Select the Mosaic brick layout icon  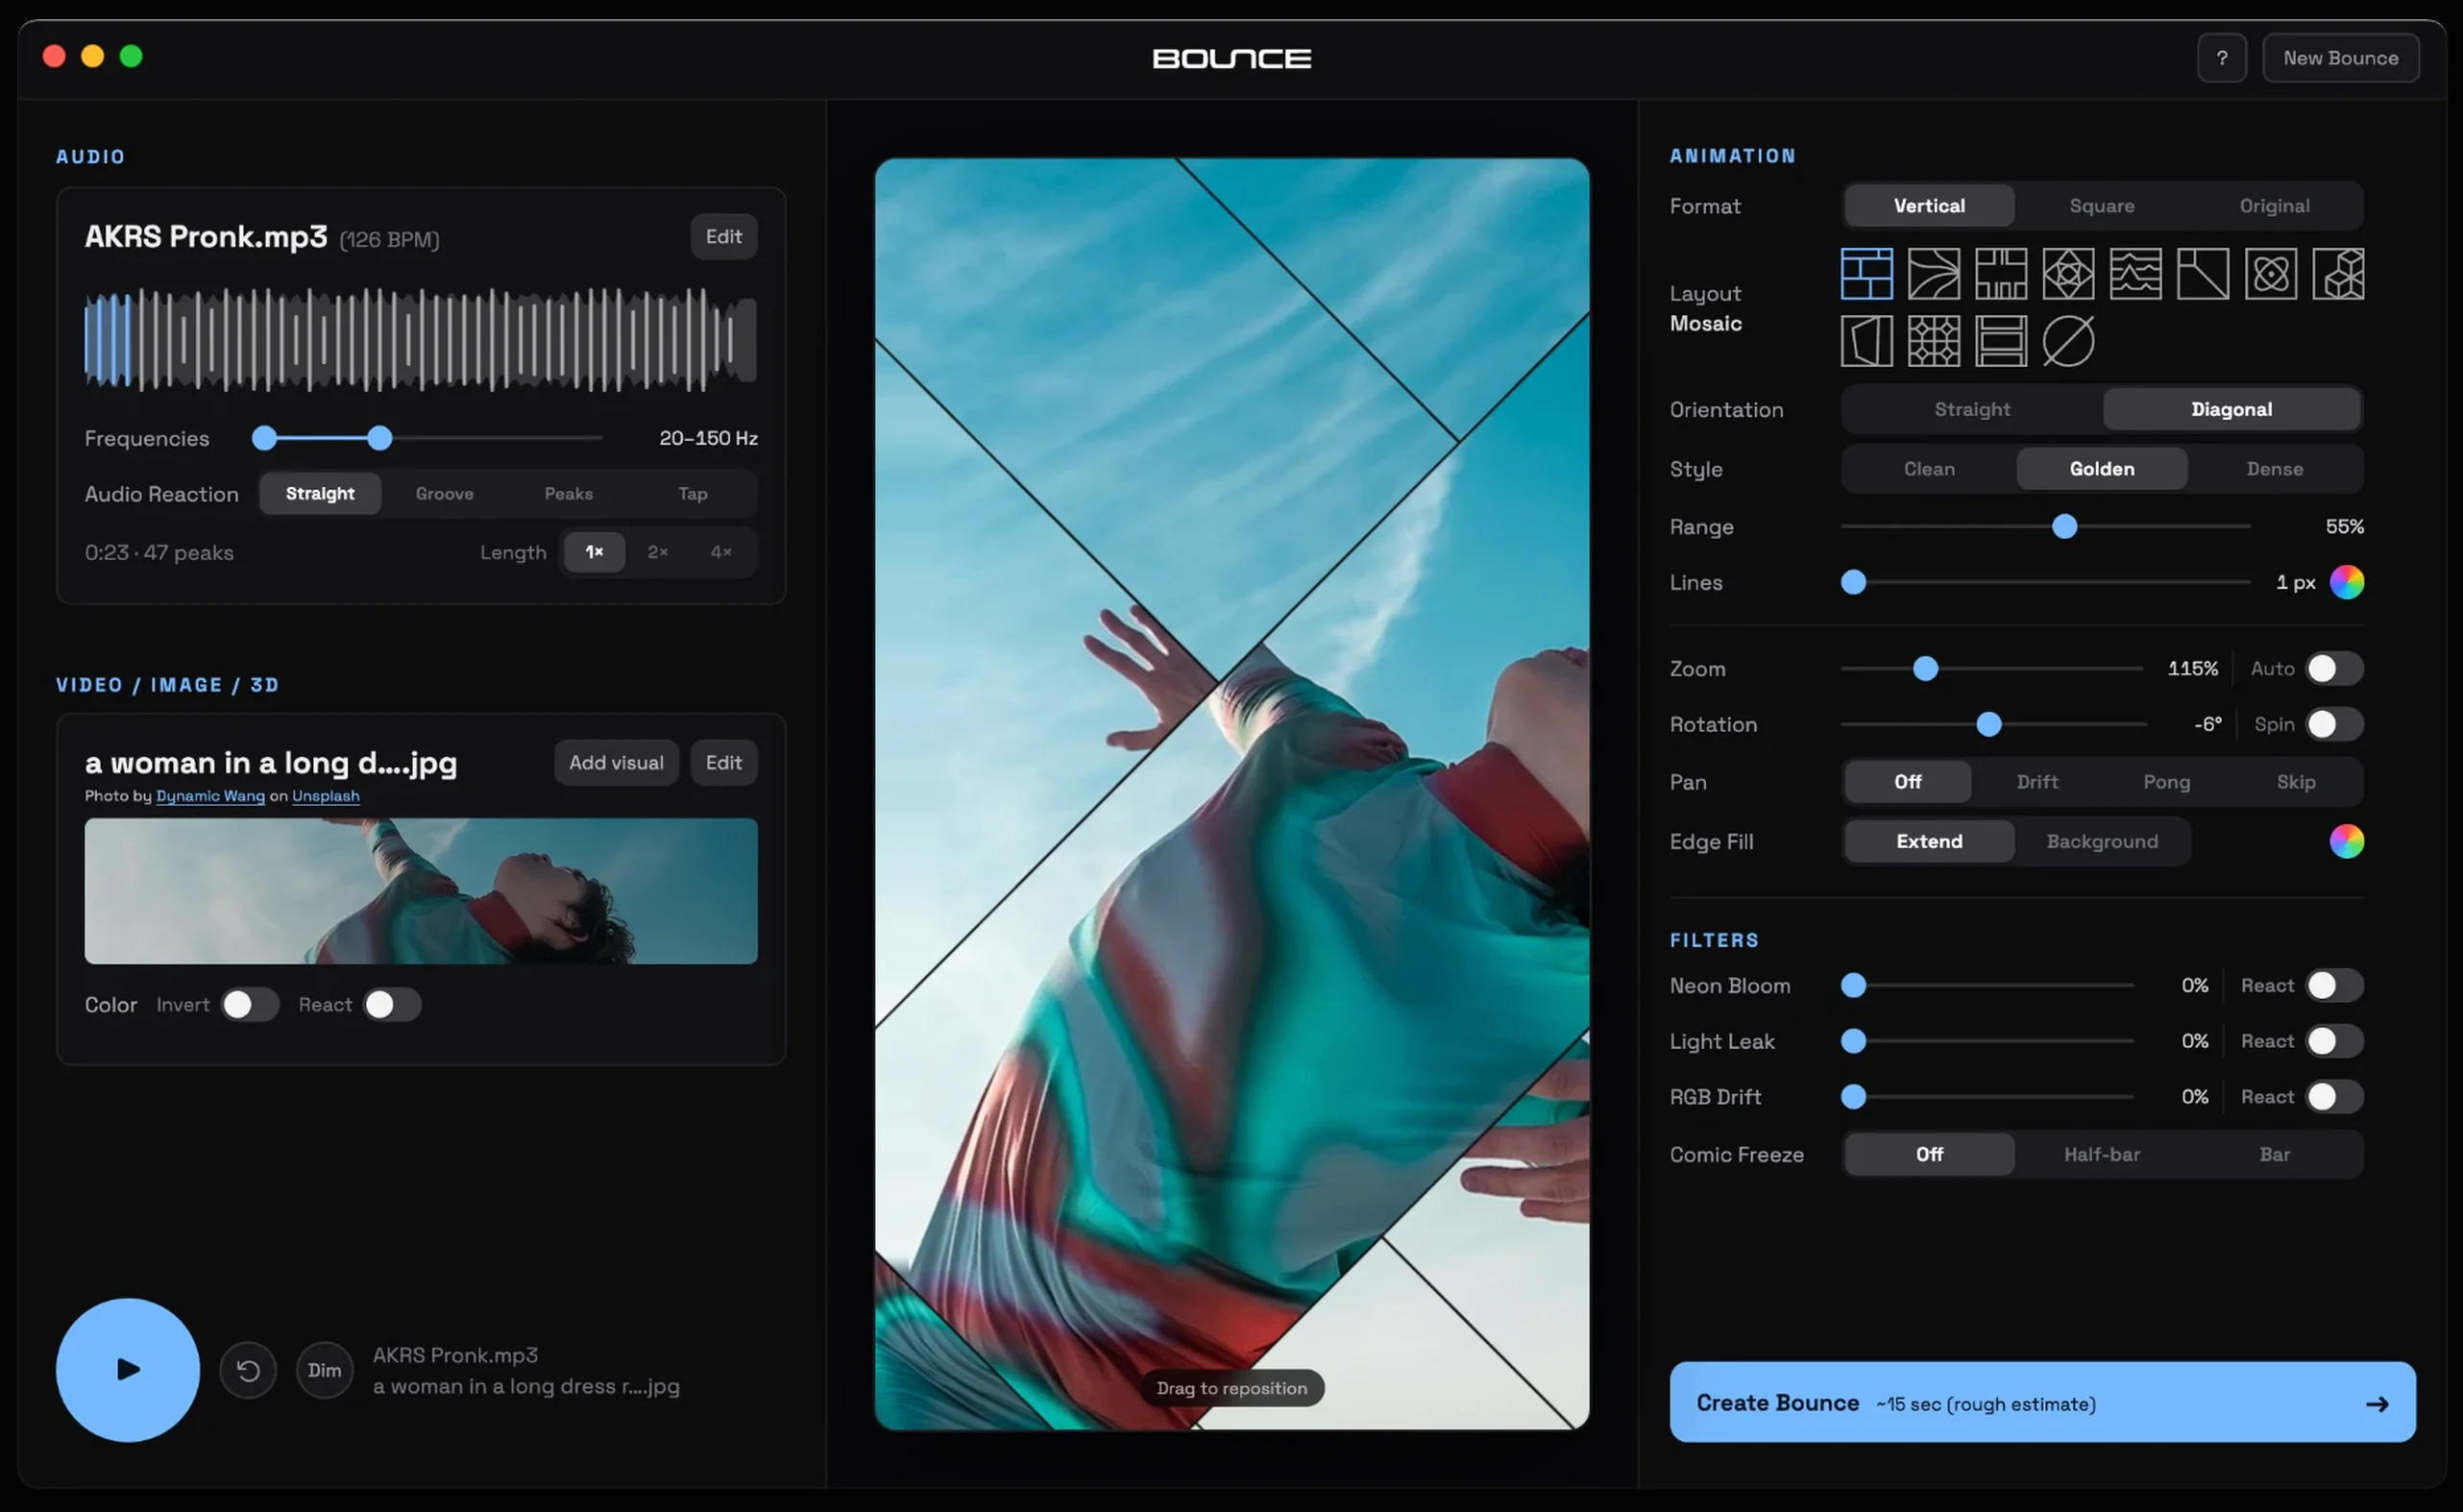[1866, 274]
